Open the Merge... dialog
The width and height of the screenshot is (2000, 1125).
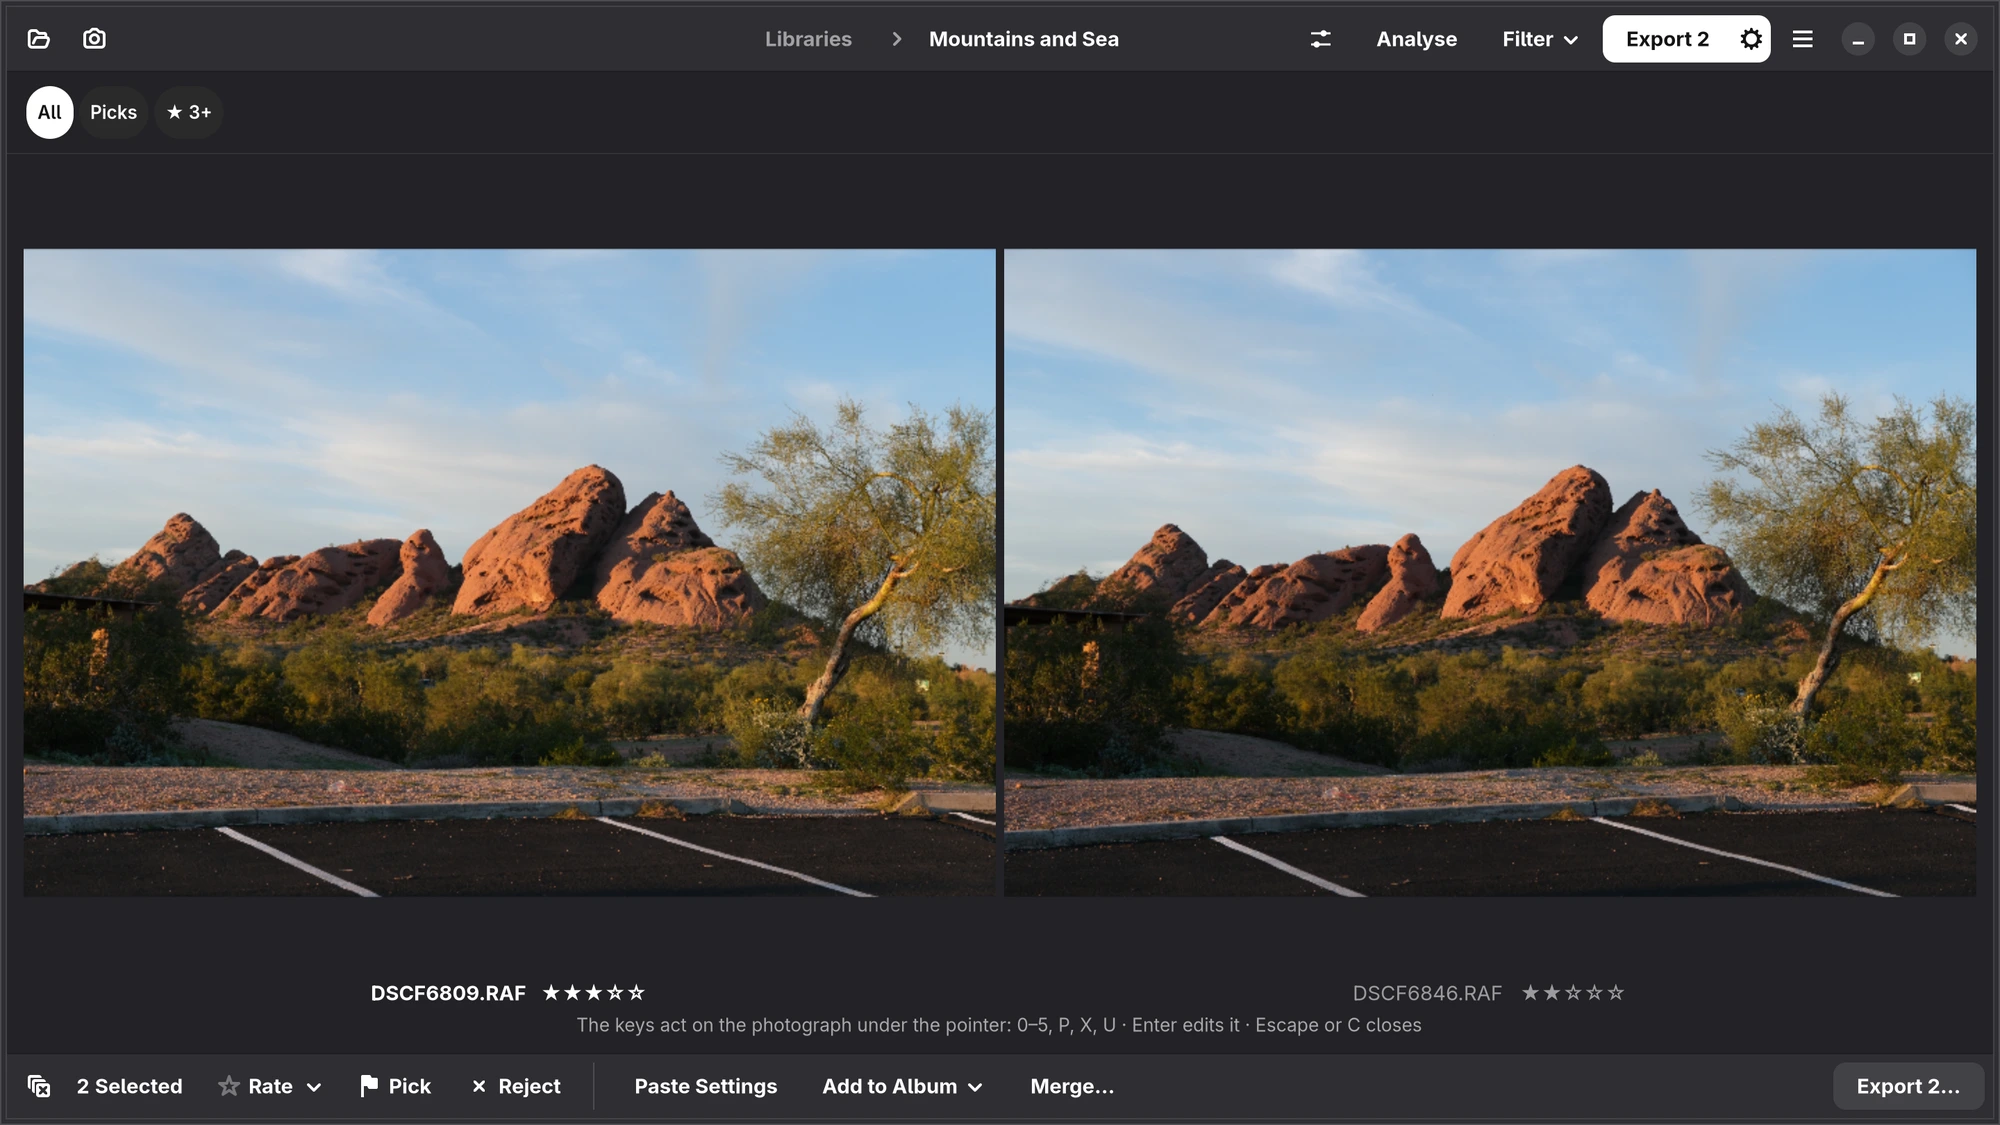1072,1086
